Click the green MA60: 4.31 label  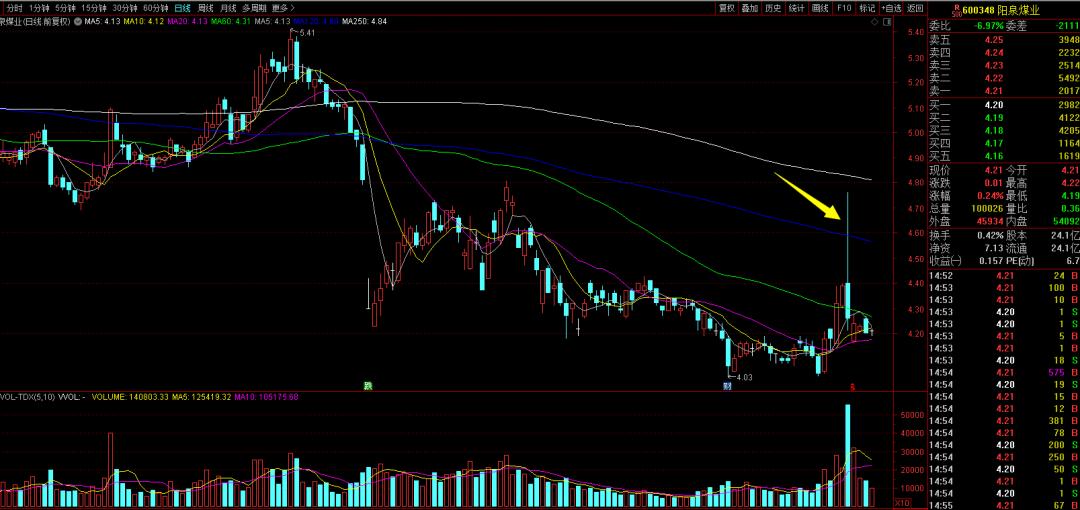tap(232, 22)
